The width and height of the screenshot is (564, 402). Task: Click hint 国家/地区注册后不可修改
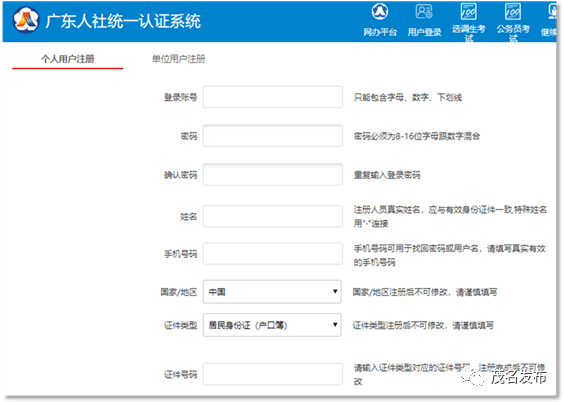pos(425,292)
